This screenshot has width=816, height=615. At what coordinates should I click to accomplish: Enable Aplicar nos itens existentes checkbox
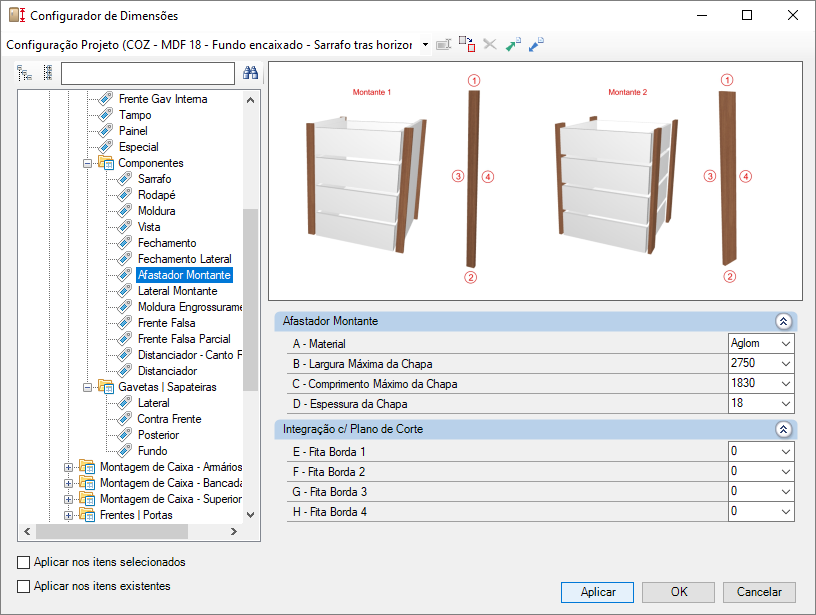point(23,586)
